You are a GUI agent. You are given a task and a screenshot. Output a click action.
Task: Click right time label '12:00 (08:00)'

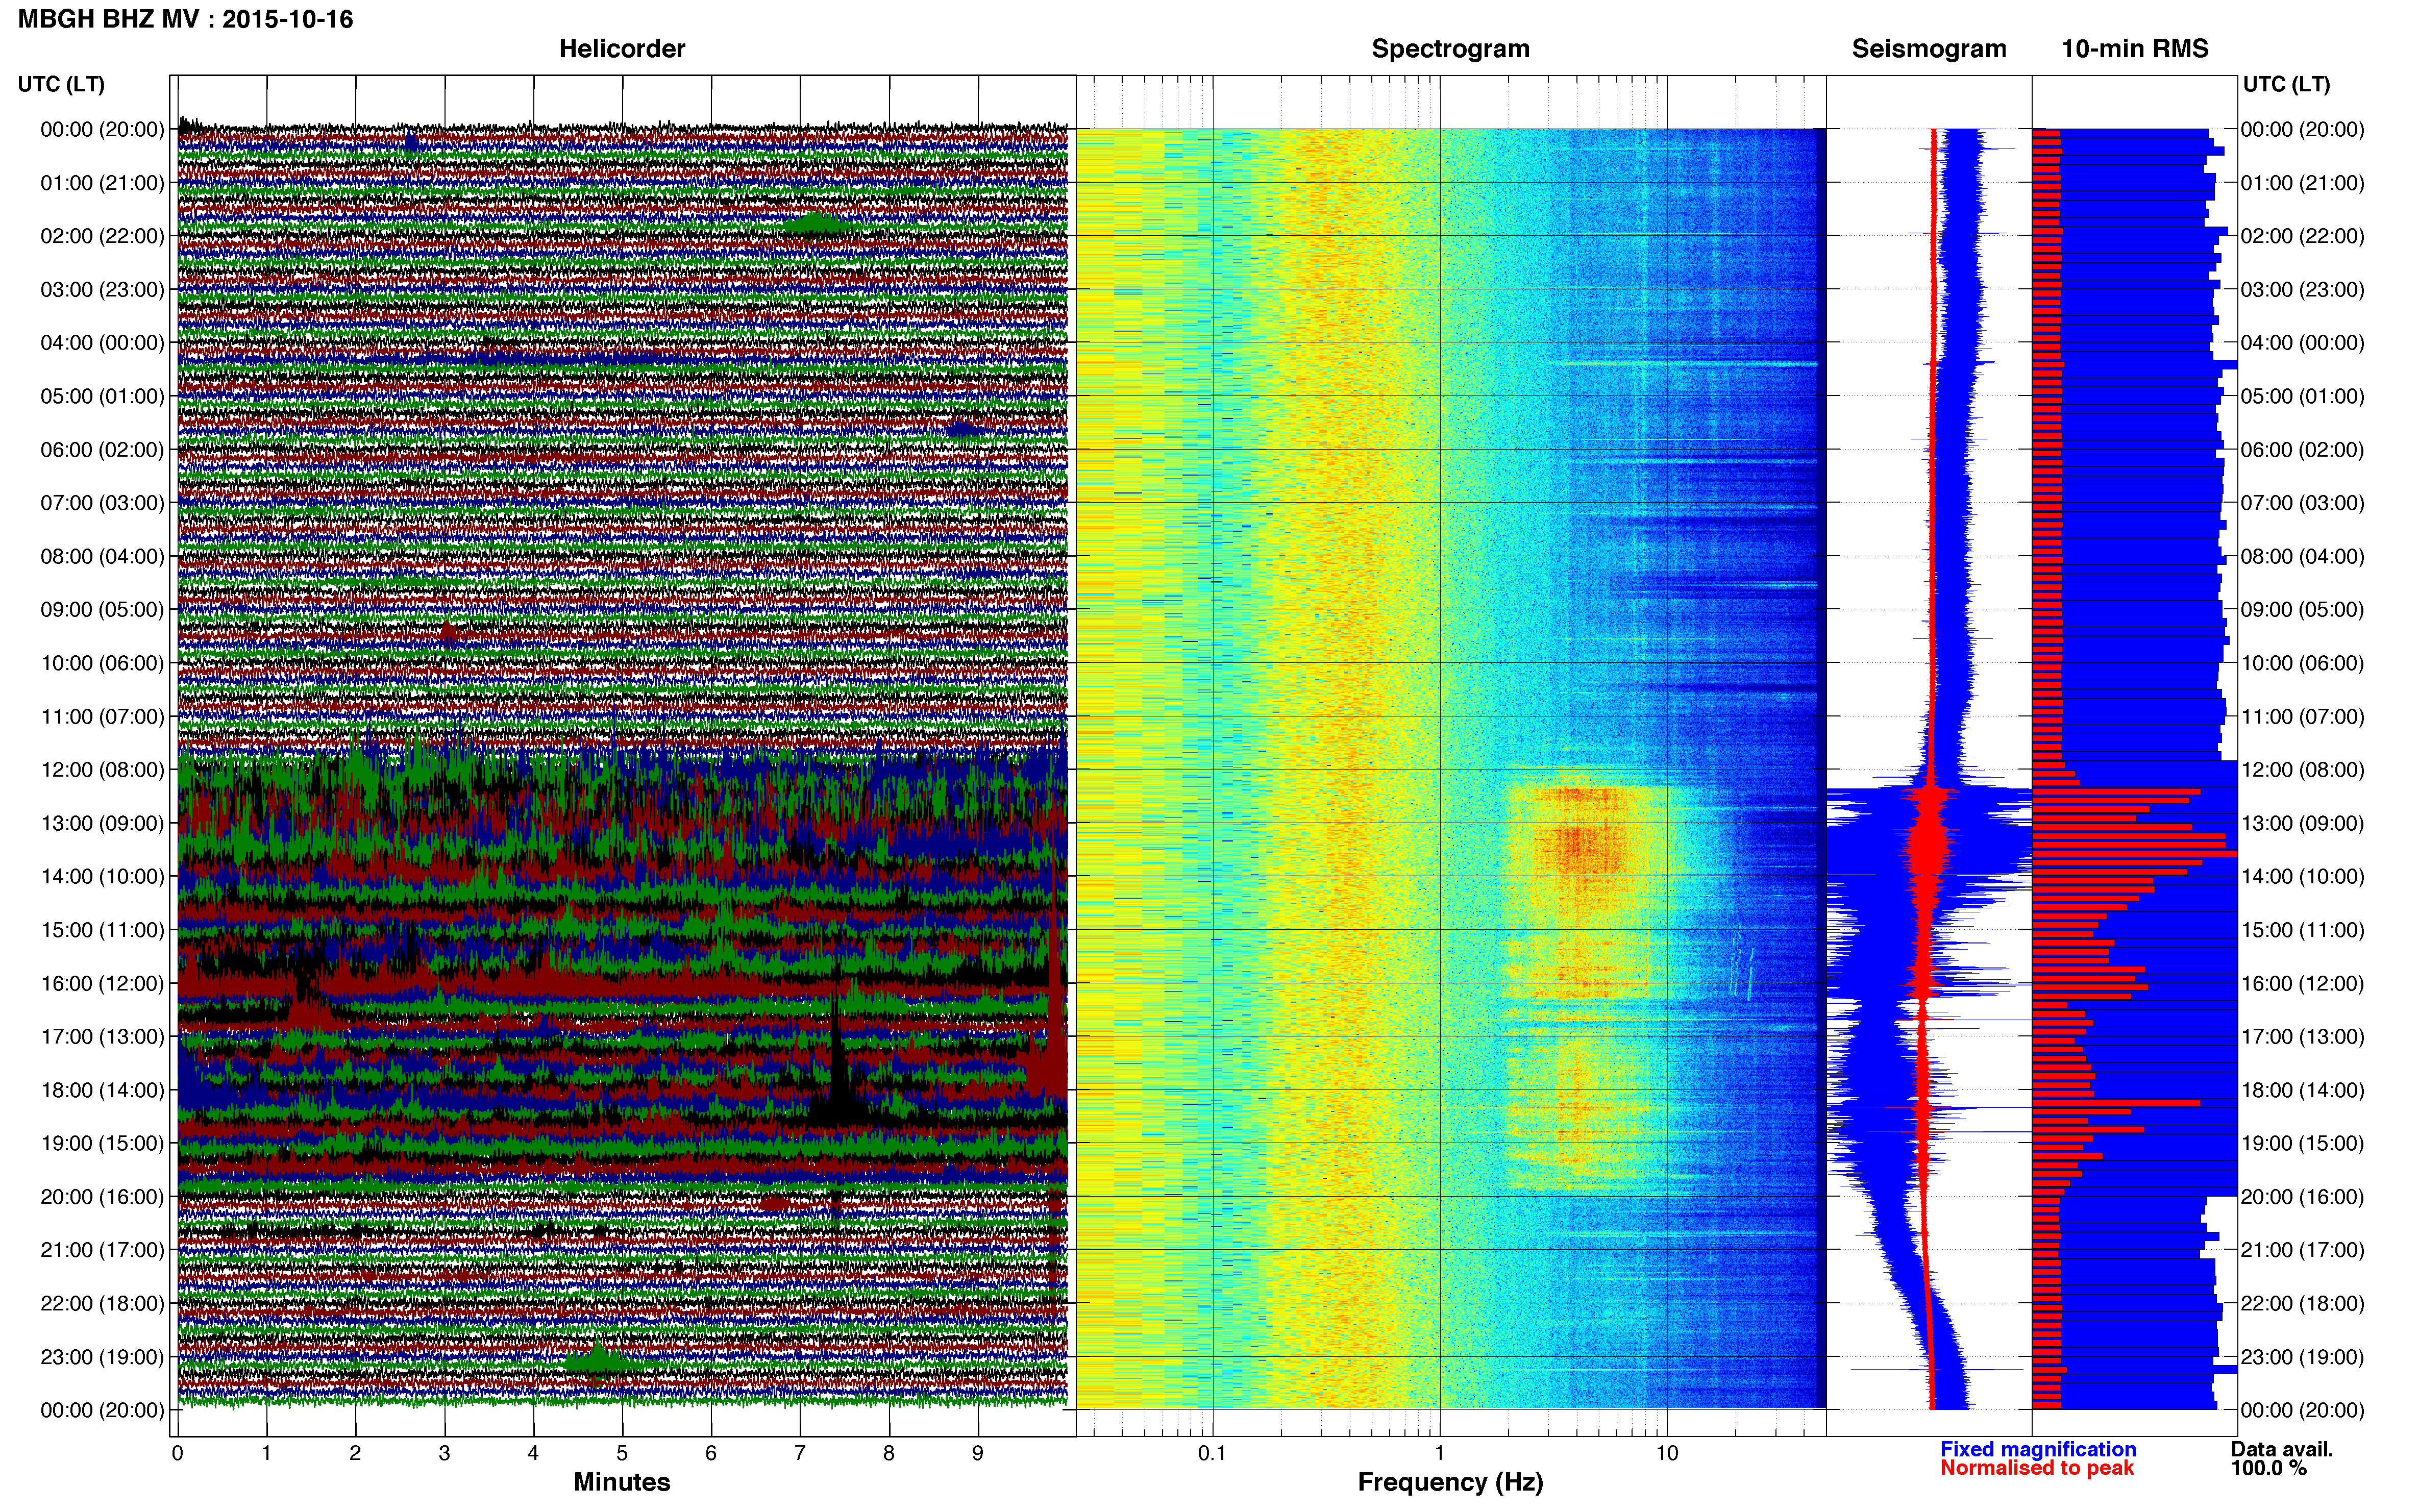tap(2302, 770)
